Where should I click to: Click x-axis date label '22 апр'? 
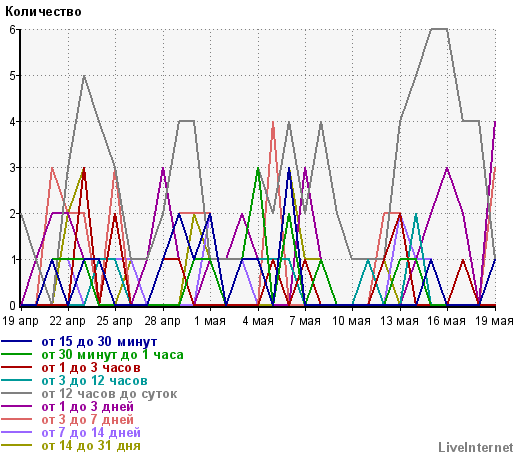tap(68, 321)
